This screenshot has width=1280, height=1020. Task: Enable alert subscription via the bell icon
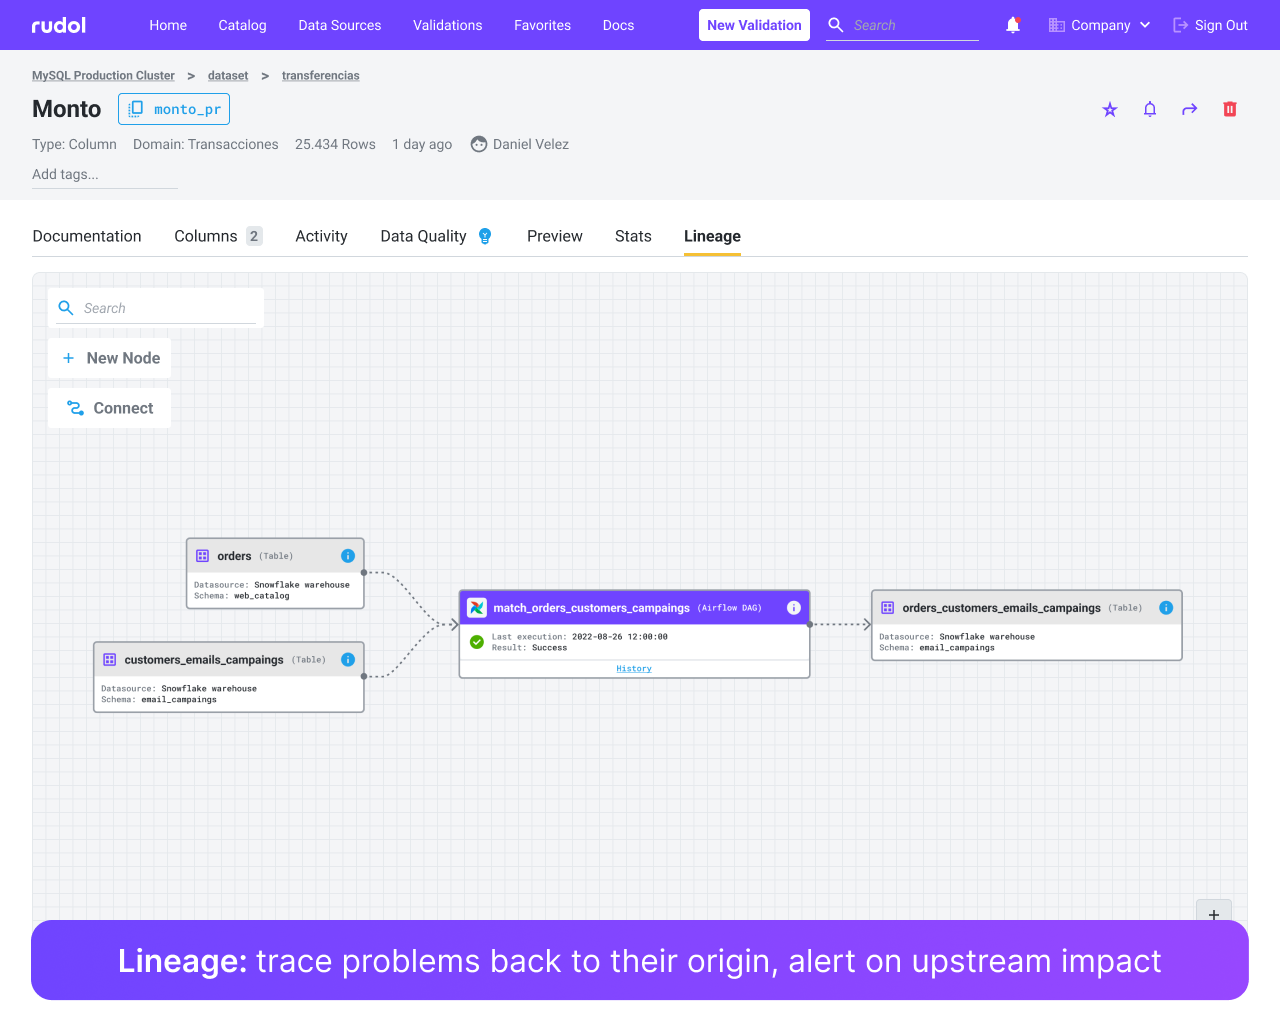(1149, 109)
